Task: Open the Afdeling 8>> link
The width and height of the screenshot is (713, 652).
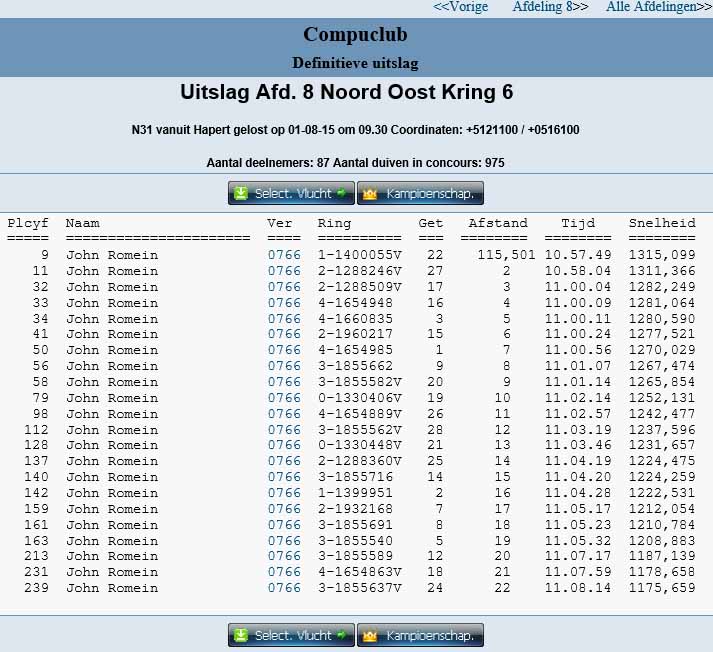Action: click(x=550, y=7)
